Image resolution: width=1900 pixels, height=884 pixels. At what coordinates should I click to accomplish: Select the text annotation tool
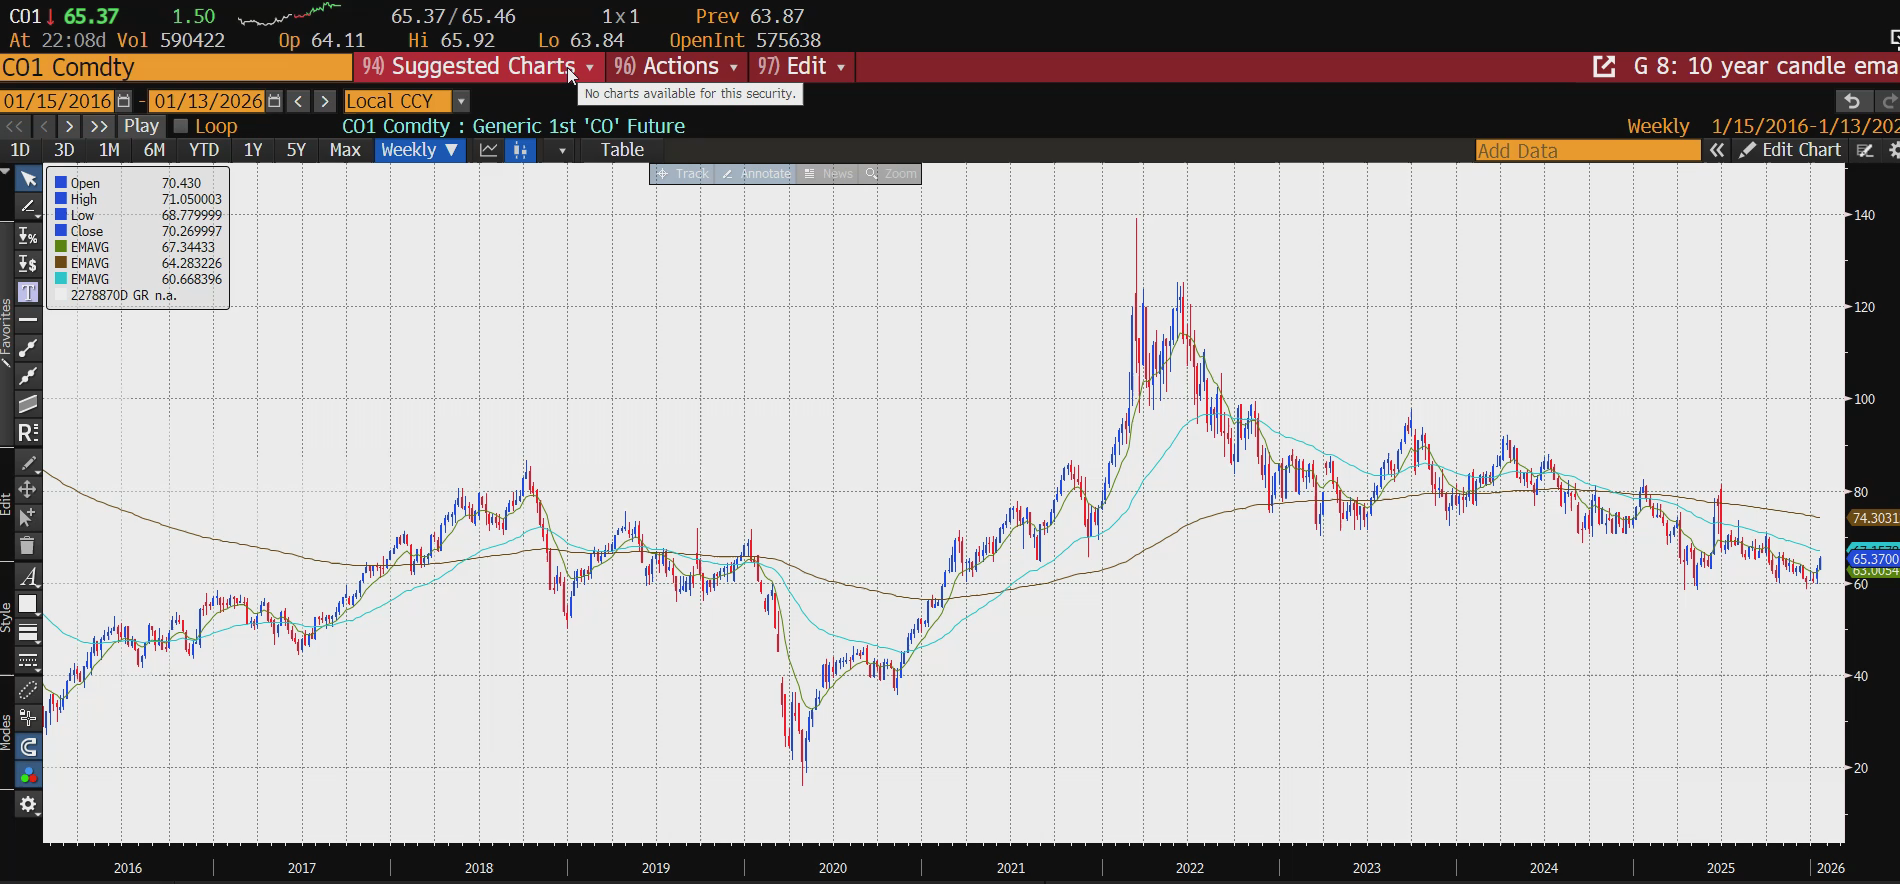pyautogui.click(x=28, y=292)
